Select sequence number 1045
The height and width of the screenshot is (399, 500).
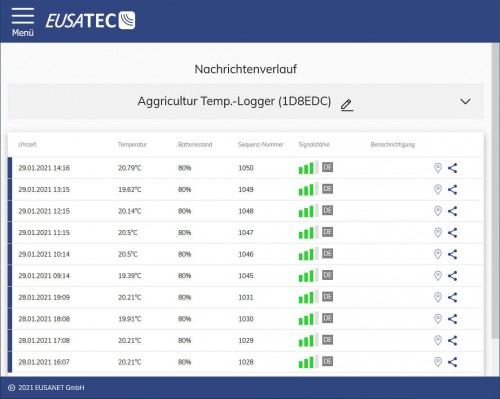246,276
